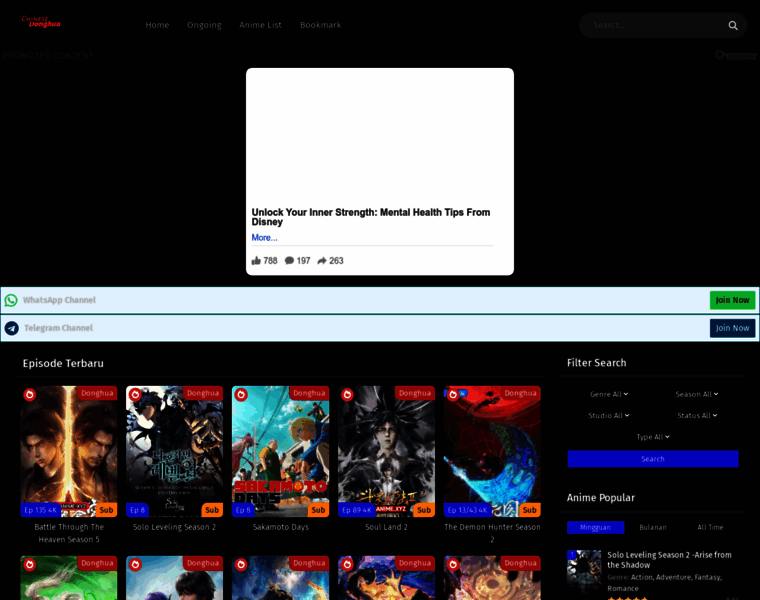The width and height of the screenshot is (760, 600).
Task: Join the WhatsApp Channel with Join Now
Action: [732, 300]
